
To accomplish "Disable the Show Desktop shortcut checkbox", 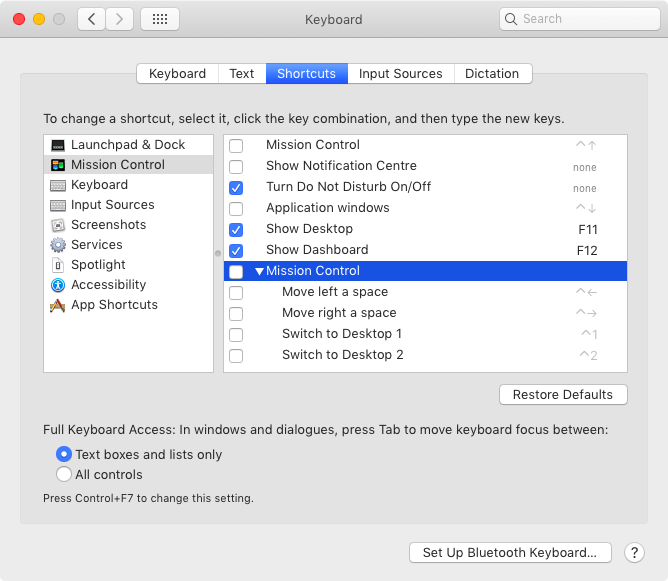I will pyautogui.click(x=236, y=229).
